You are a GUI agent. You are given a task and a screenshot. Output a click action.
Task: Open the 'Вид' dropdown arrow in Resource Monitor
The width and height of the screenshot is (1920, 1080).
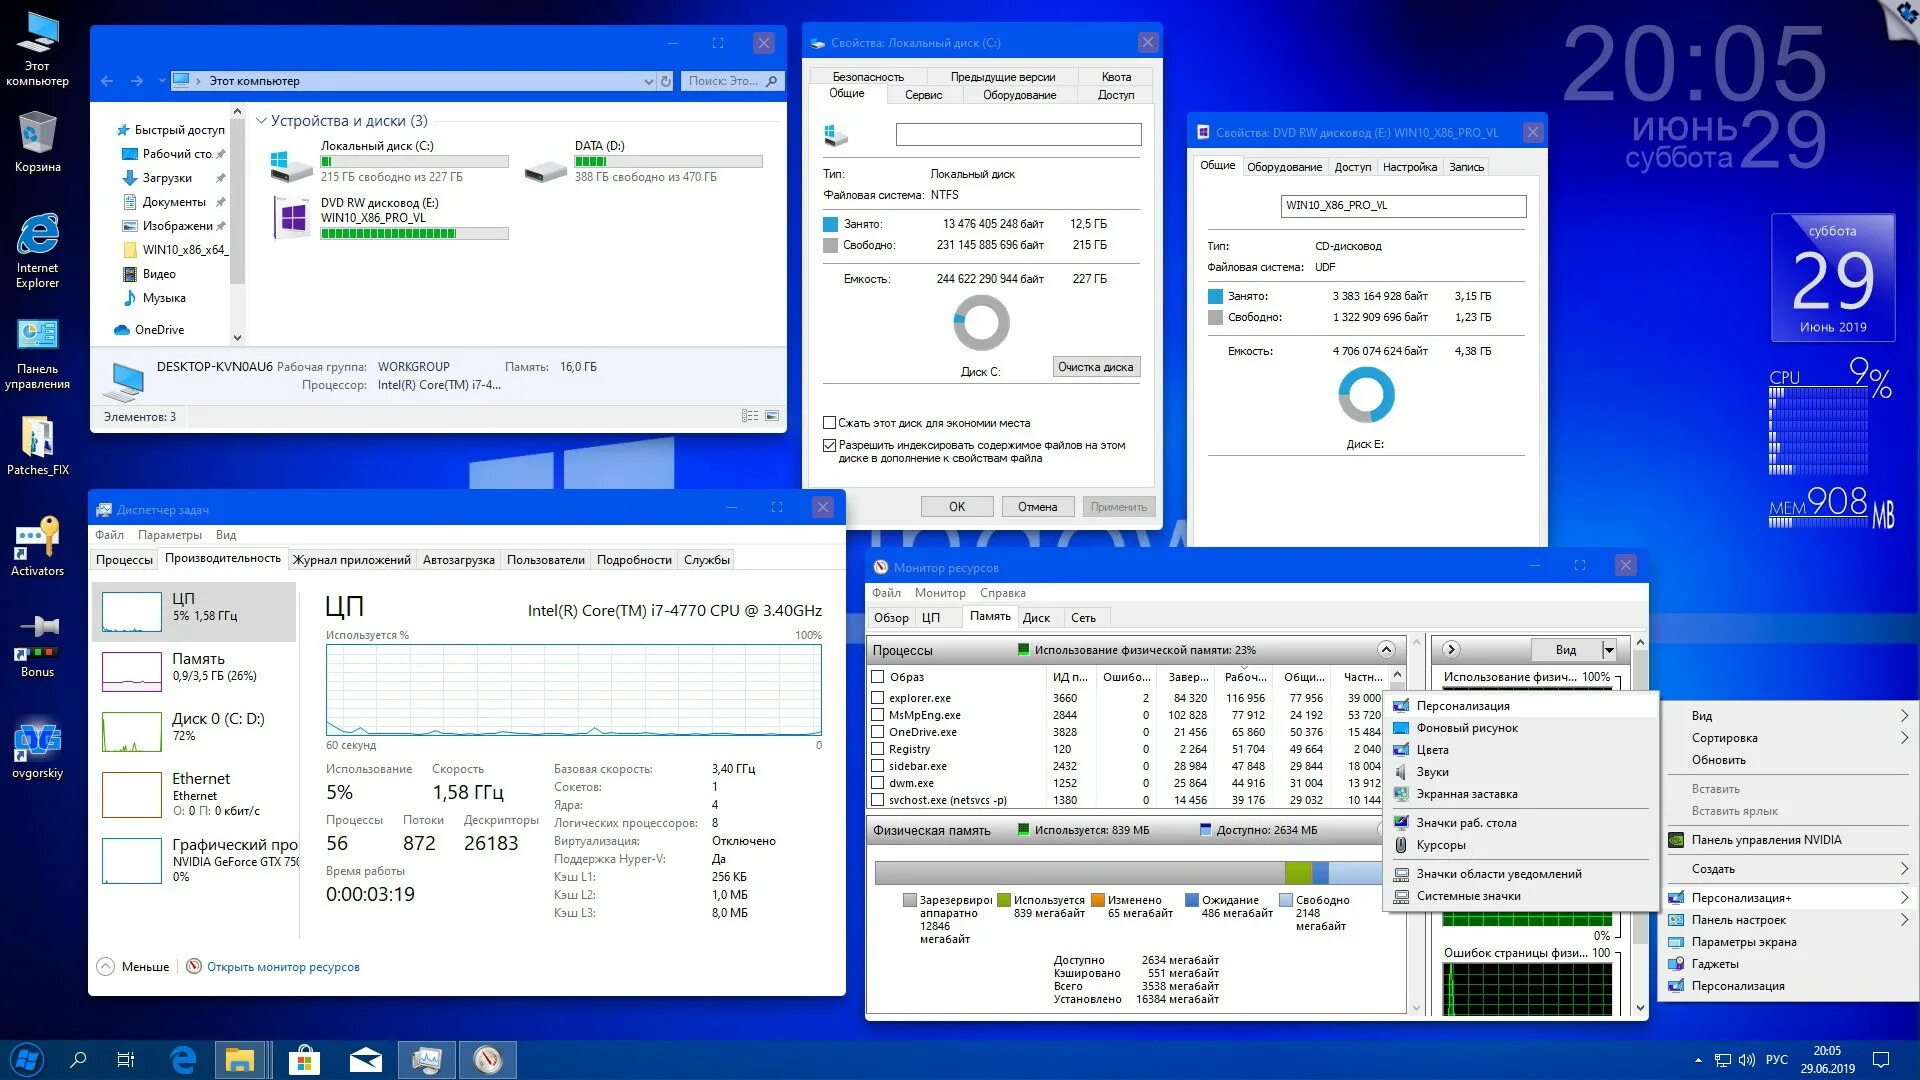1609,650
